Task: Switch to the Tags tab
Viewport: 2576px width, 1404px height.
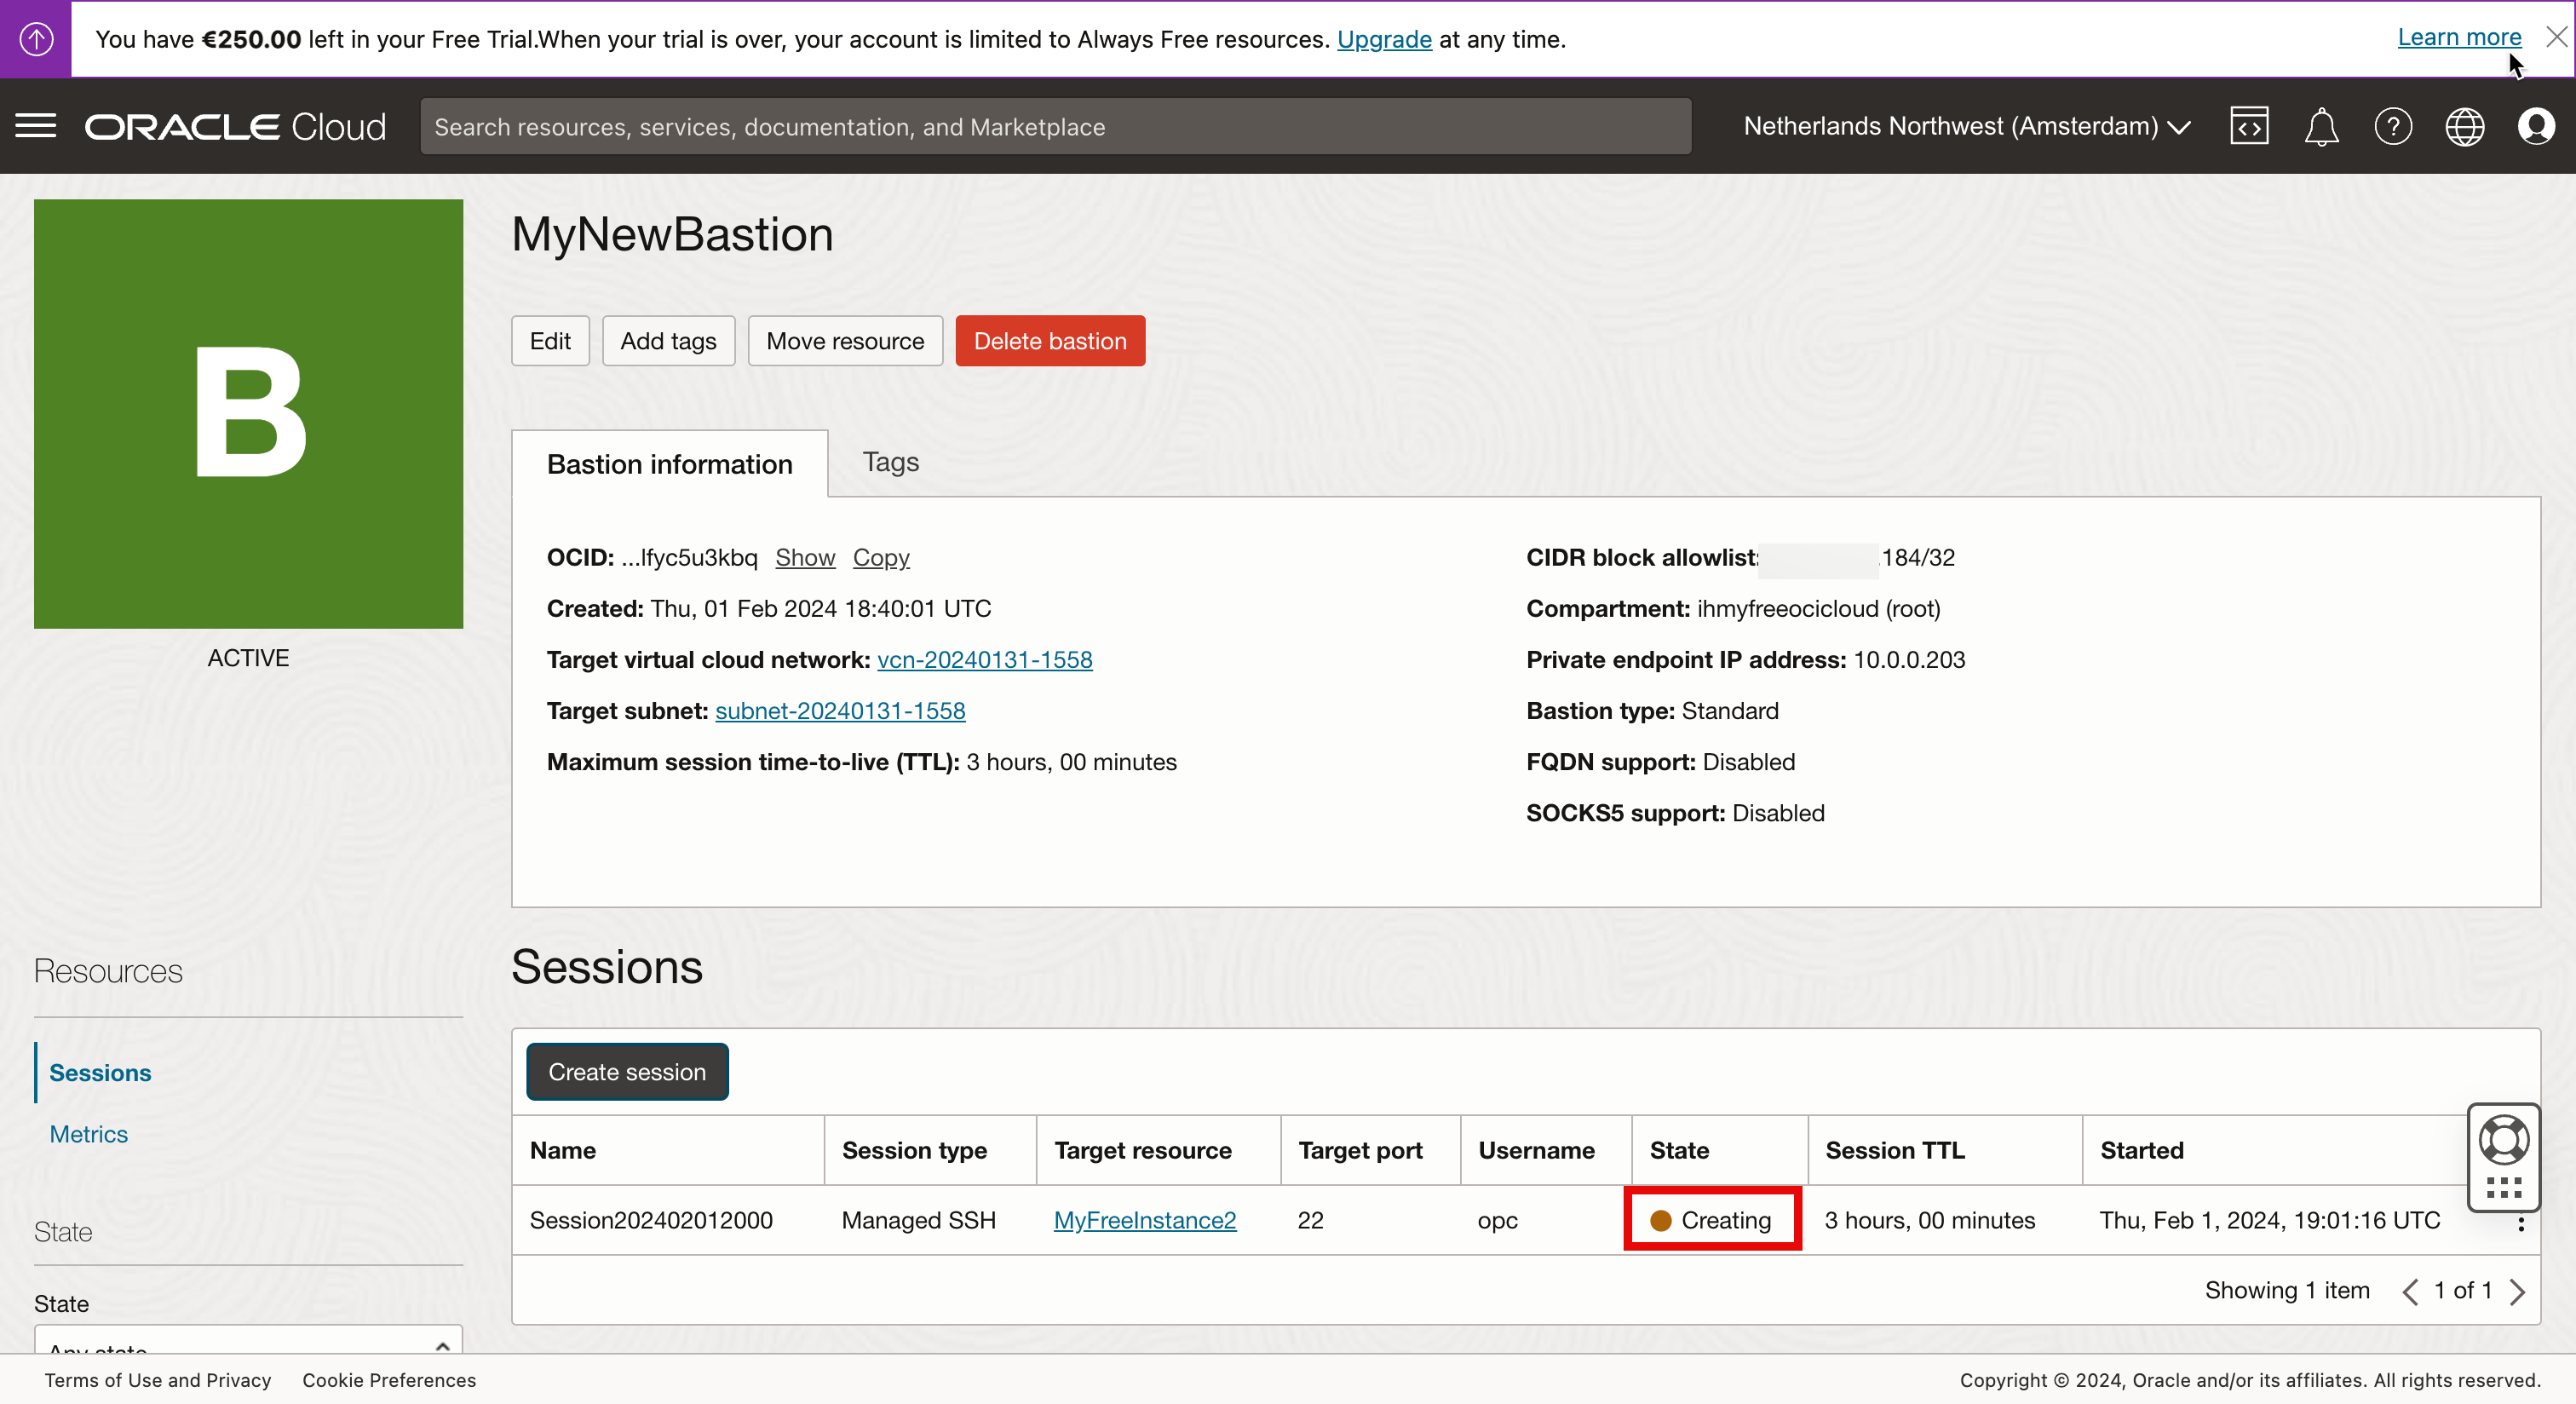Action: coord(890,462)
